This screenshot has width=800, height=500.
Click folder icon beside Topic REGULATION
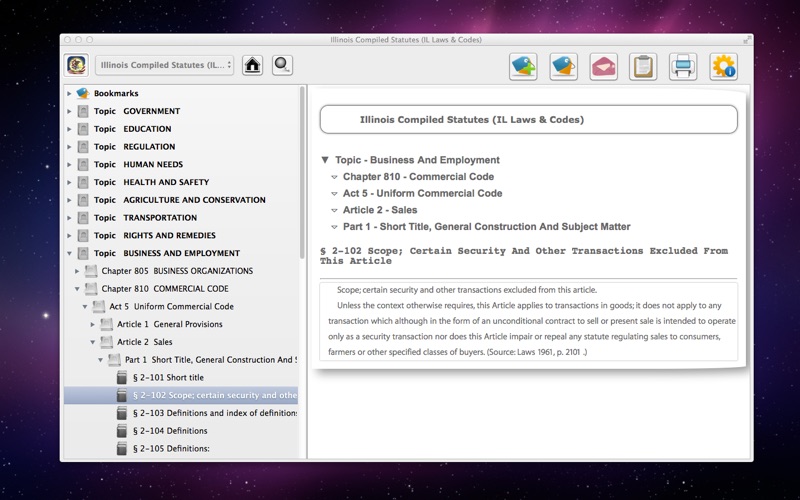(83, 147)
